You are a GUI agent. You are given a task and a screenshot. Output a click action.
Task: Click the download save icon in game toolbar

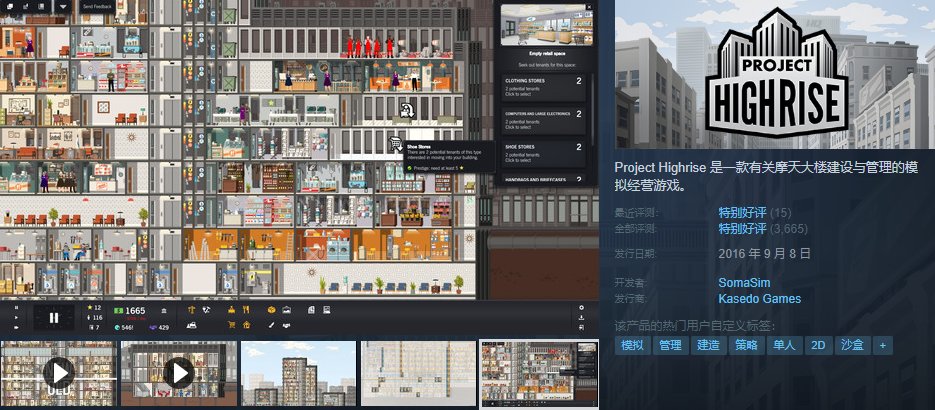(x=581, y=318)
